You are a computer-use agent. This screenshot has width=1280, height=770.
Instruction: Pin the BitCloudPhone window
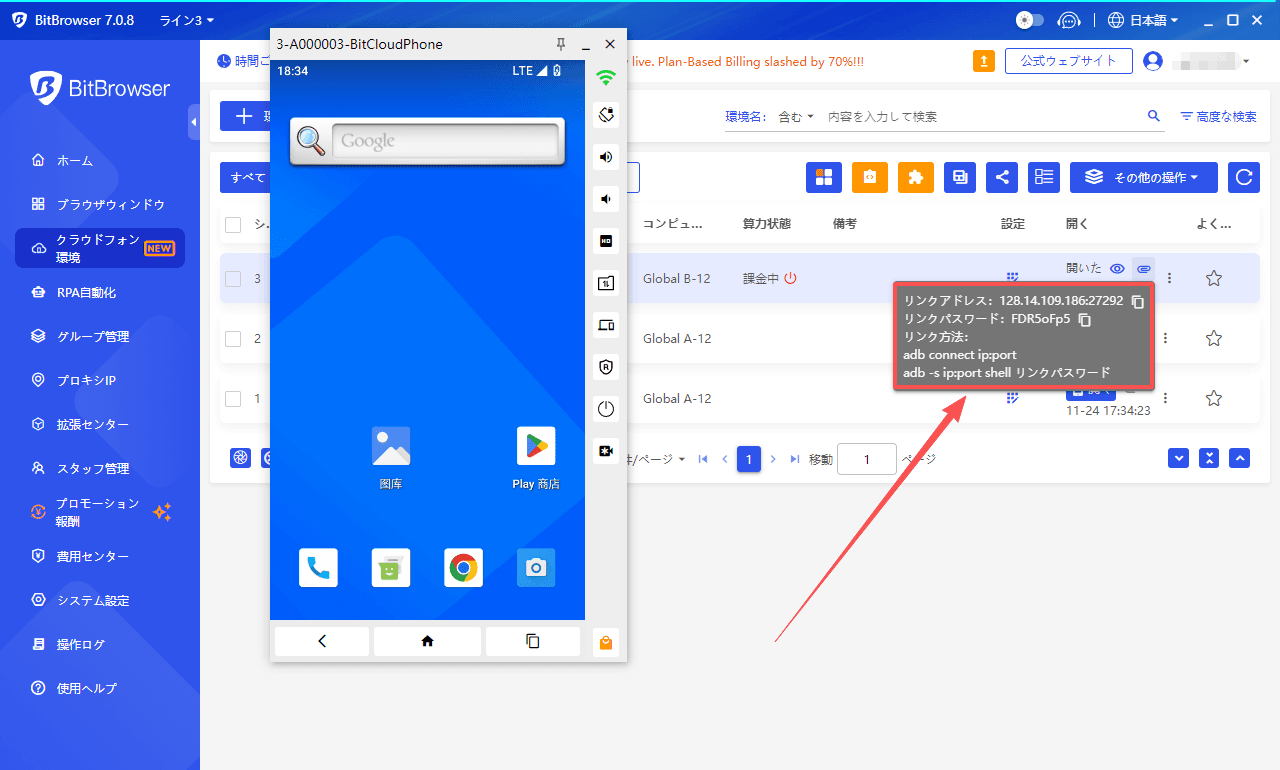coord(561,44)
